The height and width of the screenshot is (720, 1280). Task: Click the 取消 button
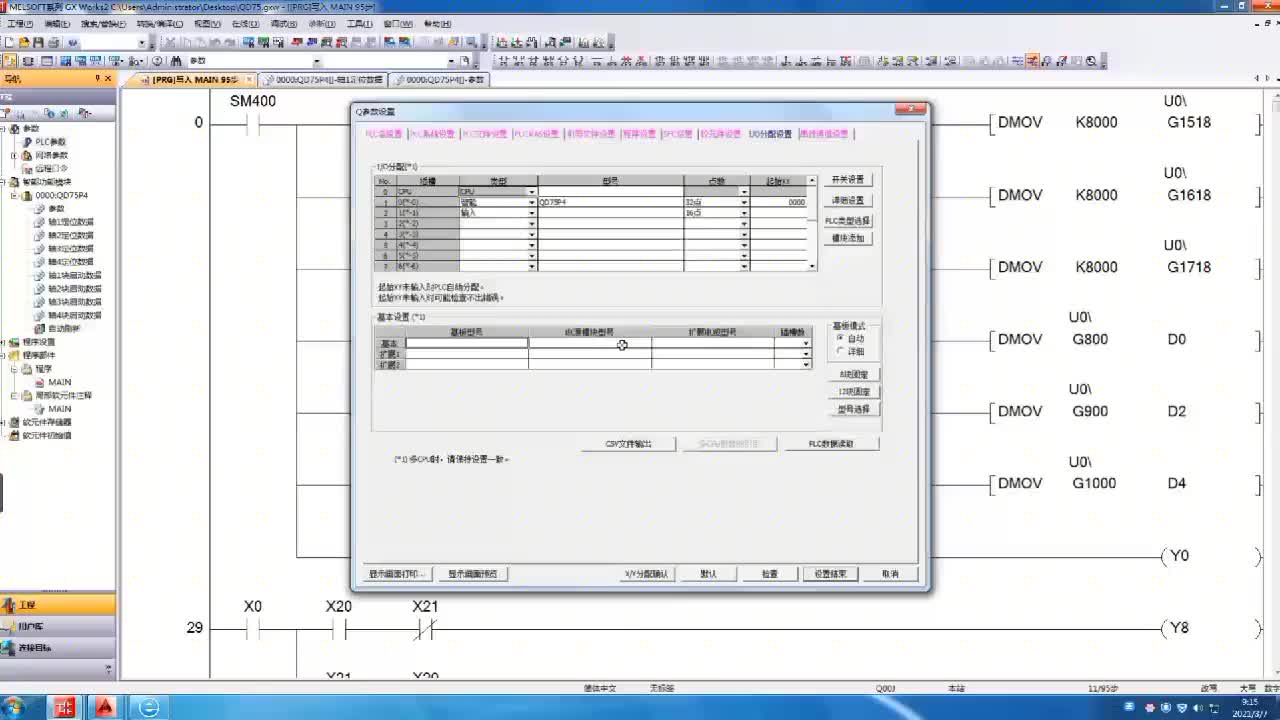(x=890, y=574)
